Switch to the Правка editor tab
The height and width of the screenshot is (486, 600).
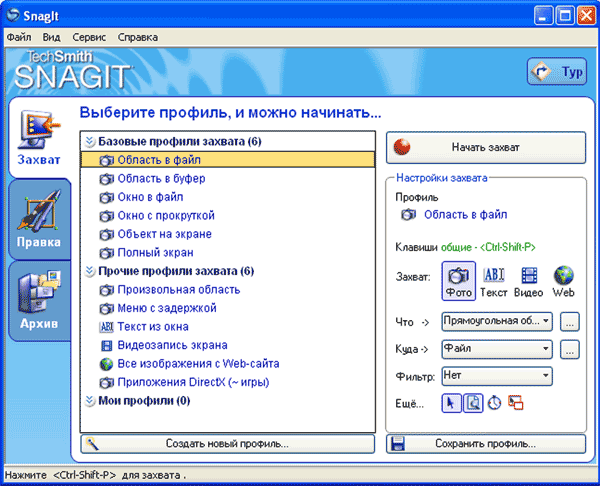(39, 219)
